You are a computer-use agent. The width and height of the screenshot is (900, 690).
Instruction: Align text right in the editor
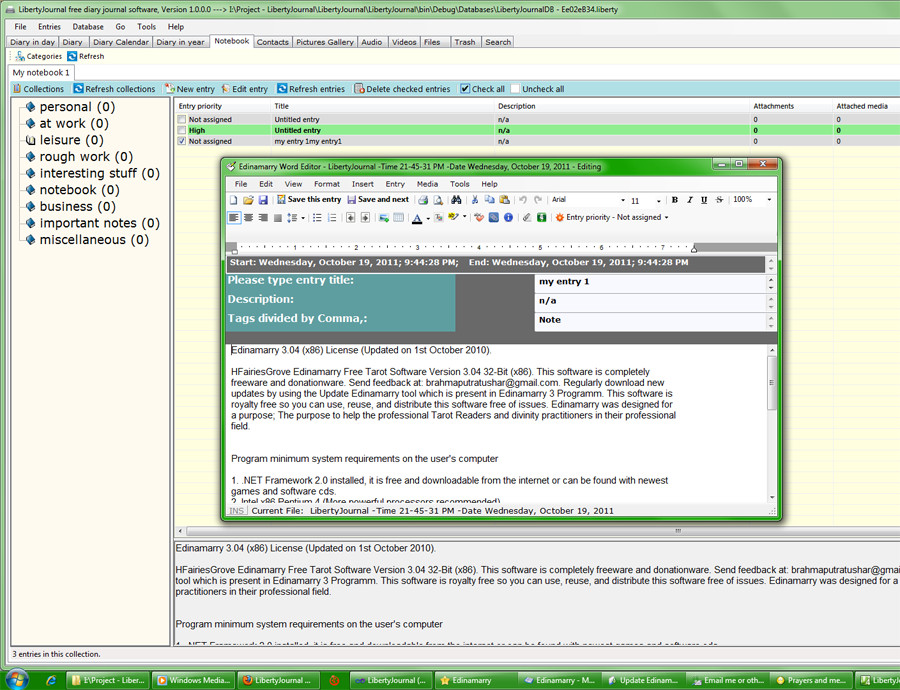(x=263, y=218)
